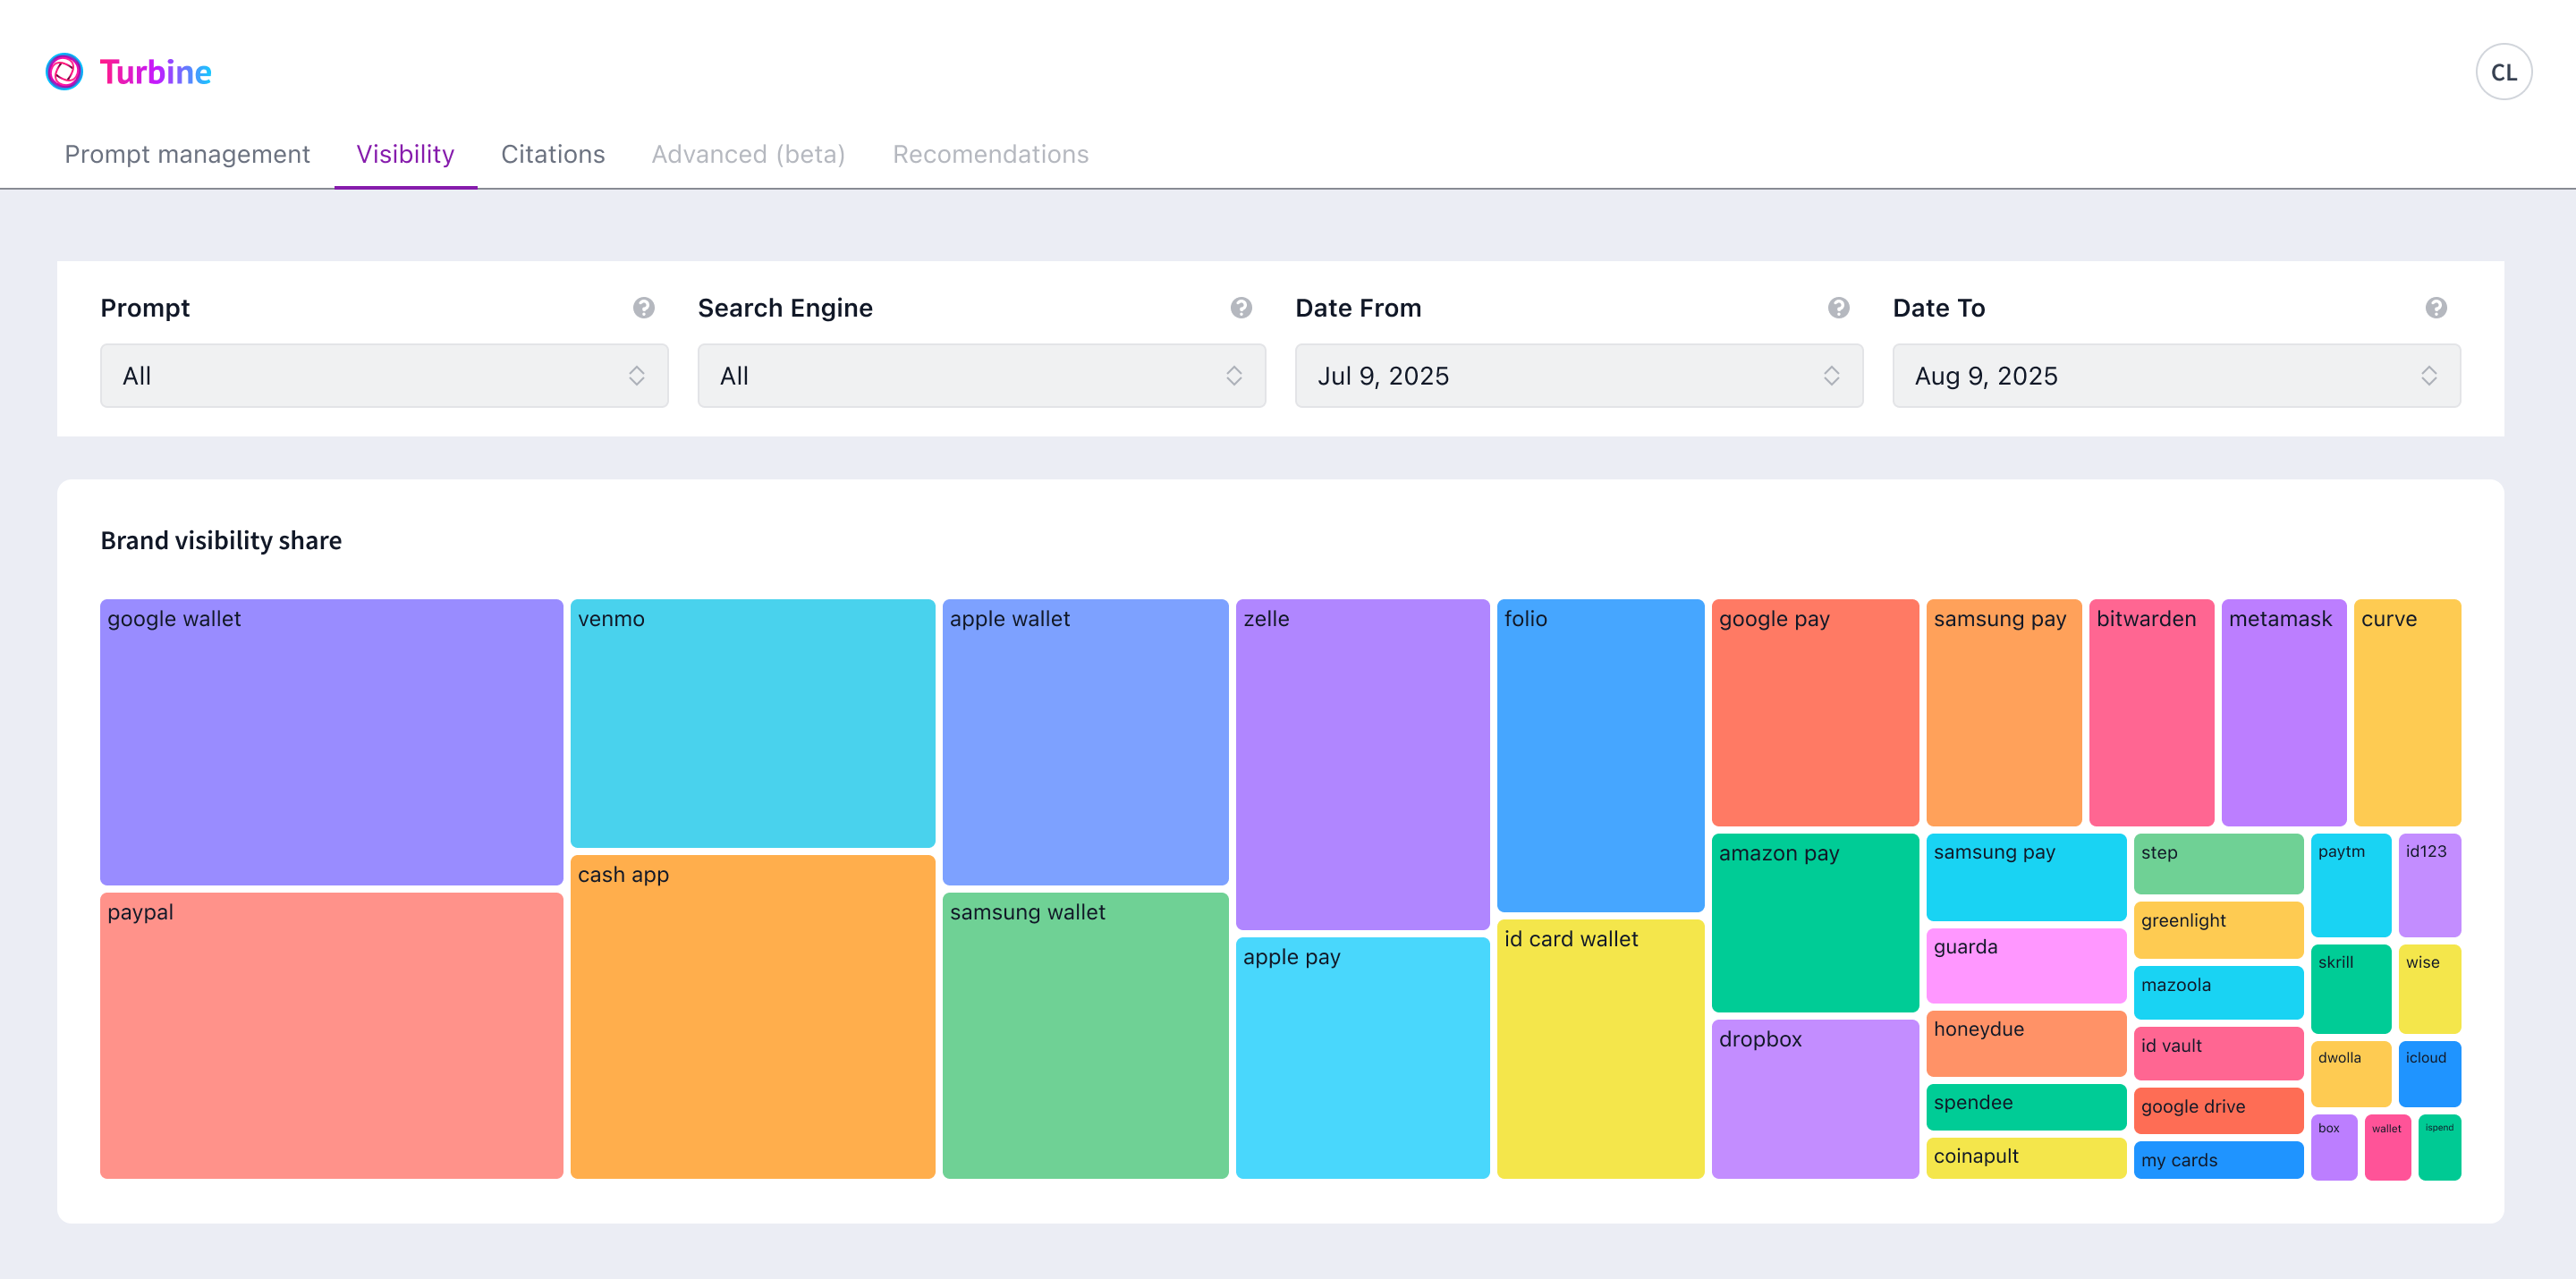Select the wise treemap tile
The height and width of the screenshot is (1279, 2576).
coord(2430,989)
